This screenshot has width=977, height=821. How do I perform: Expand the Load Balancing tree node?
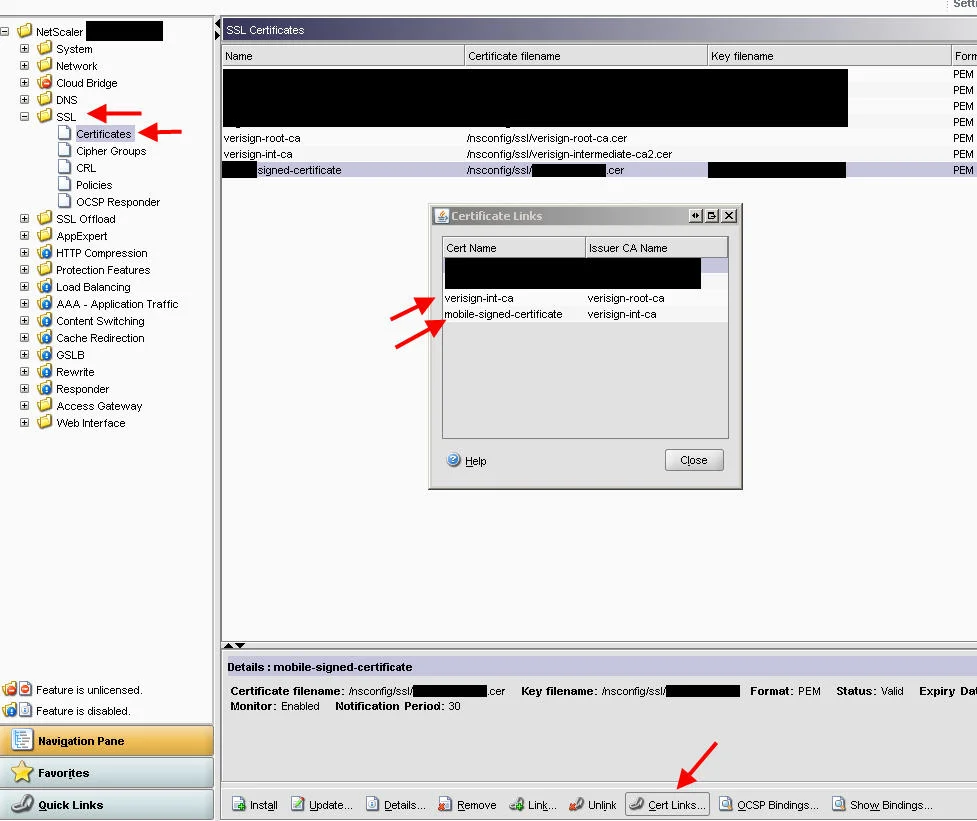(24, 287)
